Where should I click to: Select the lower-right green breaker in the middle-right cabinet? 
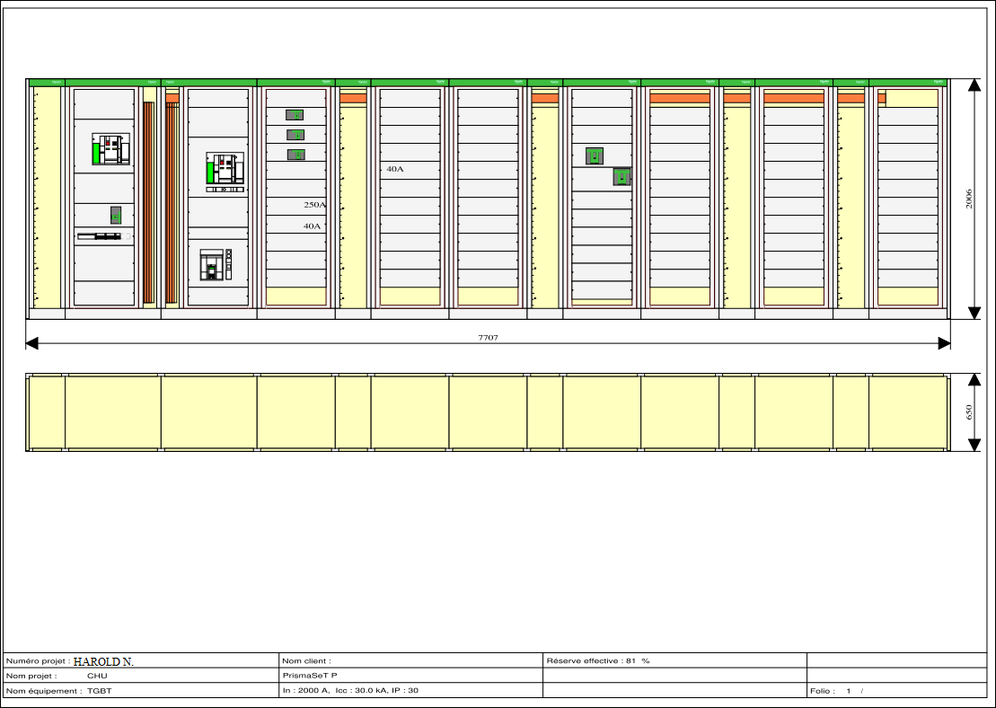622,177
